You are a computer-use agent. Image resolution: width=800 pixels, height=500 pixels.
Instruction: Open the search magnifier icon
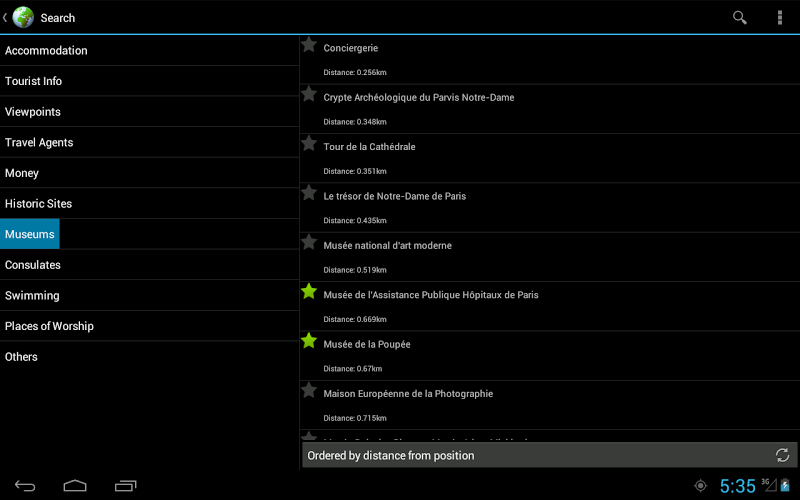pos(739,17)
